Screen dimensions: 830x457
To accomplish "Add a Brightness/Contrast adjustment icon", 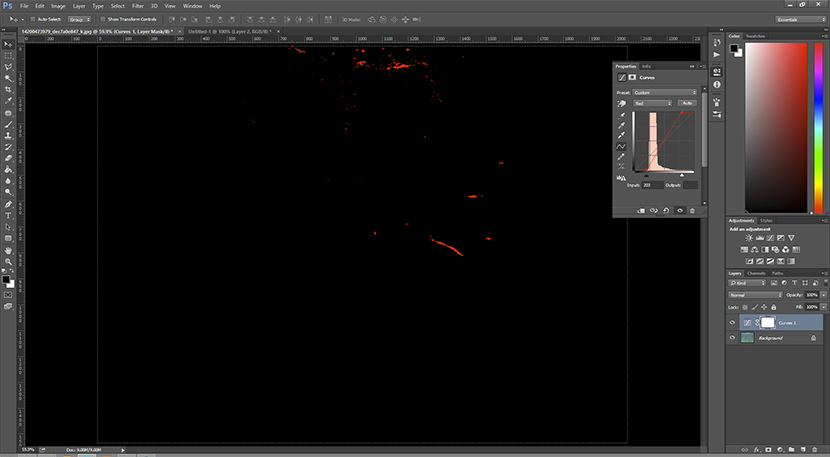I will (748, 238).
